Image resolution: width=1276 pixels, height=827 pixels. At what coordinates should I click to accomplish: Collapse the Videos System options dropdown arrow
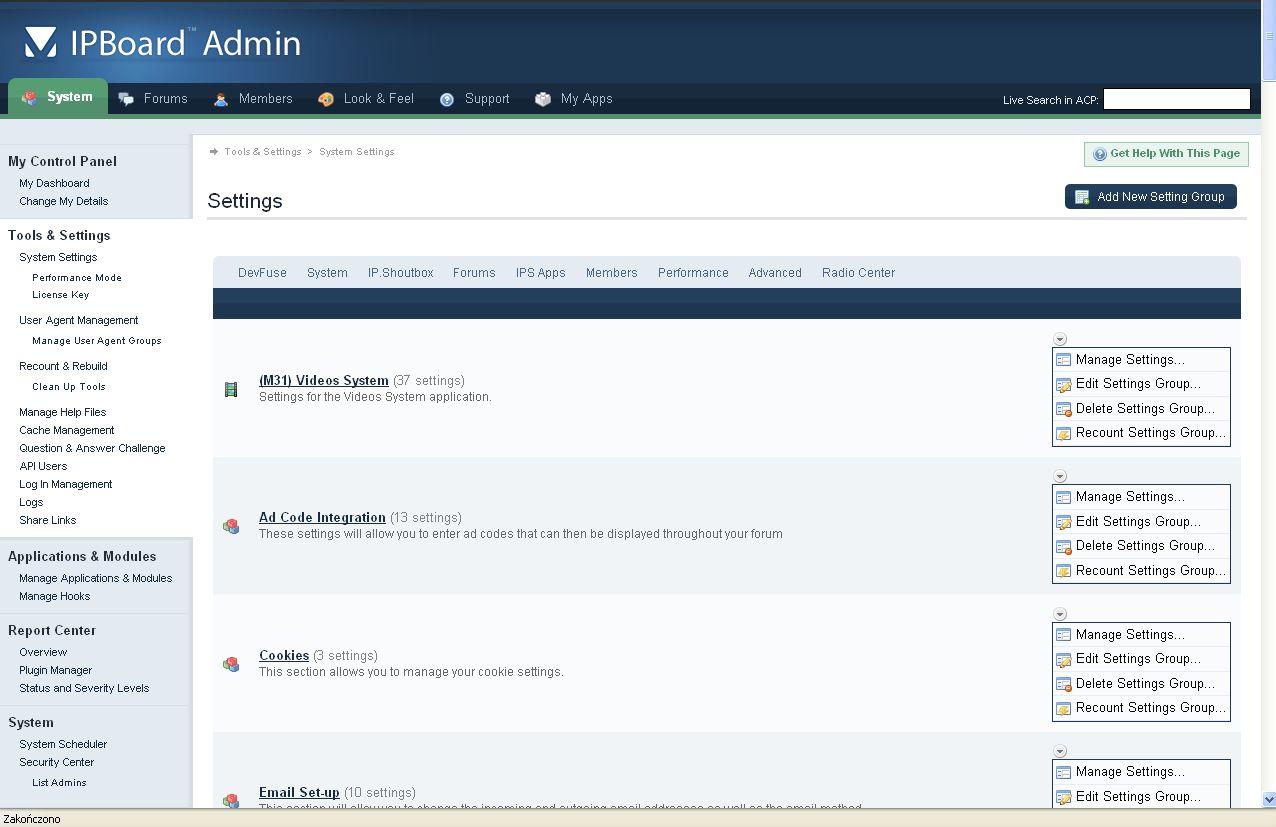(1060, 339)
